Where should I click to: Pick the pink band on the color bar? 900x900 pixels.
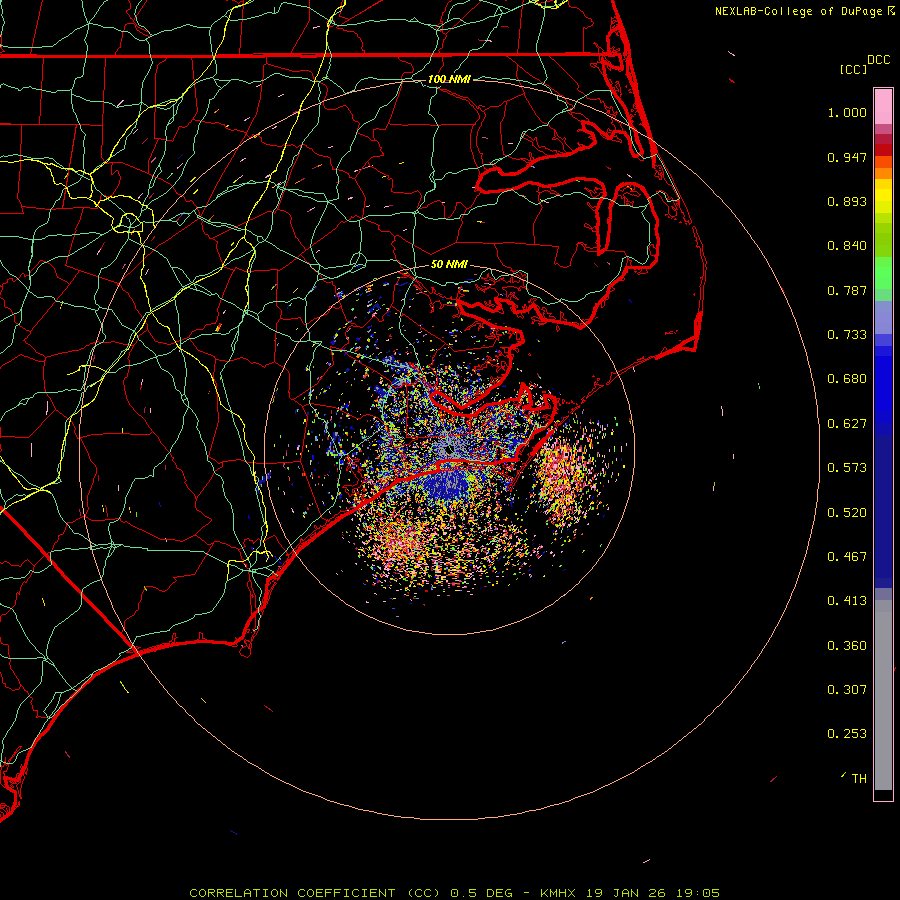[883, 107]
